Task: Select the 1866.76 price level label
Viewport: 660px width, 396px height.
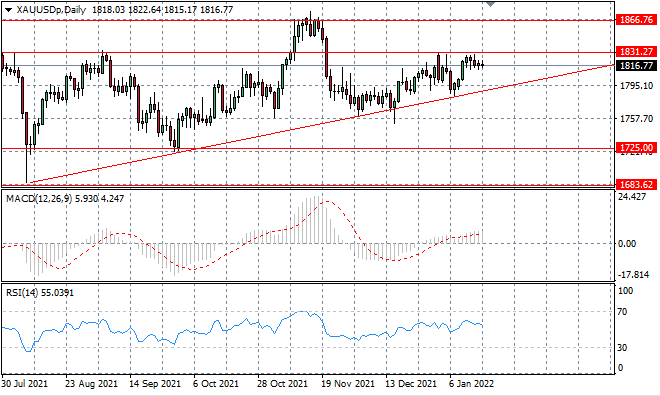Action: coord(636,19)
